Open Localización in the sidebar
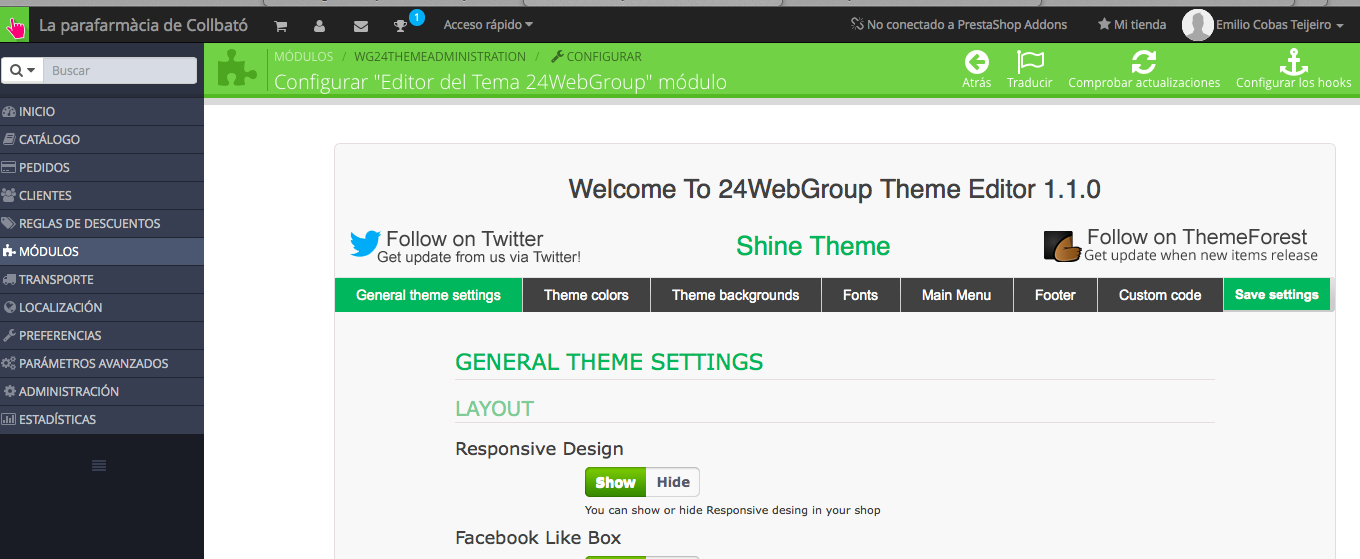The width and height of the screenshot is (1360, 559). 102,308
